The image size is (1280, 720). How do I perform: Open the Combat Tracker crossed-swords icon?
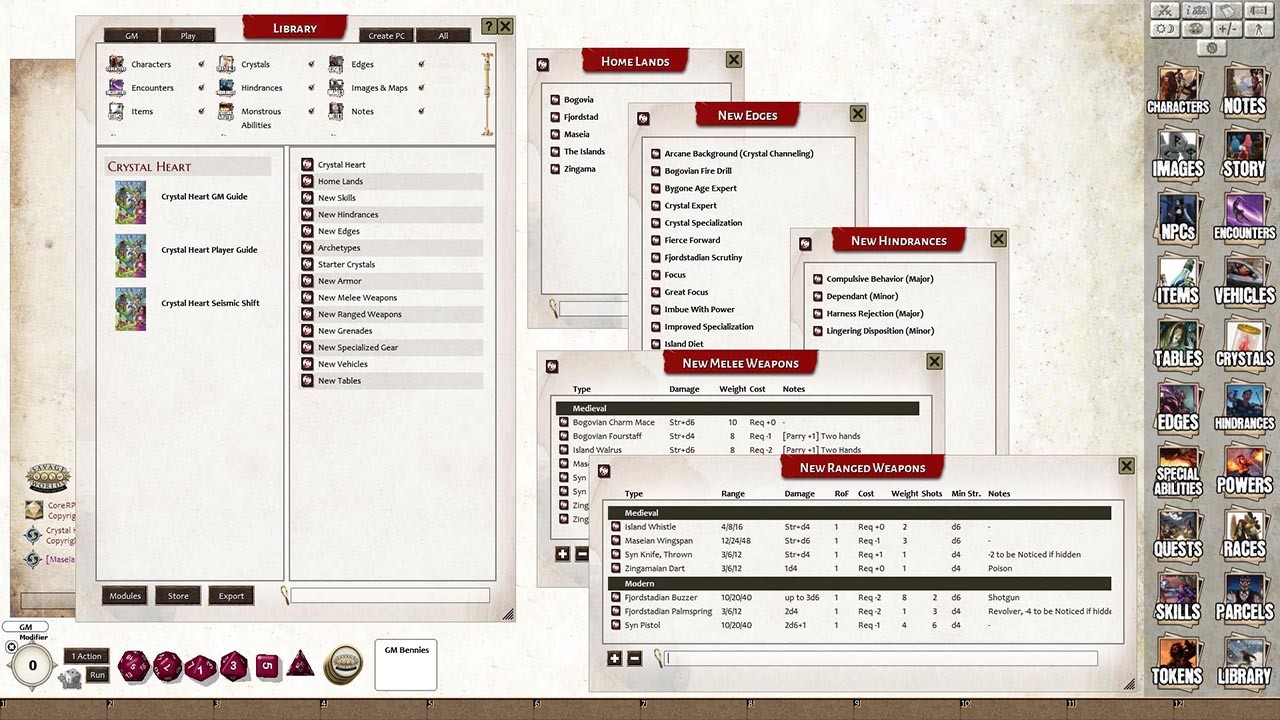click(x=1164, y=12)
